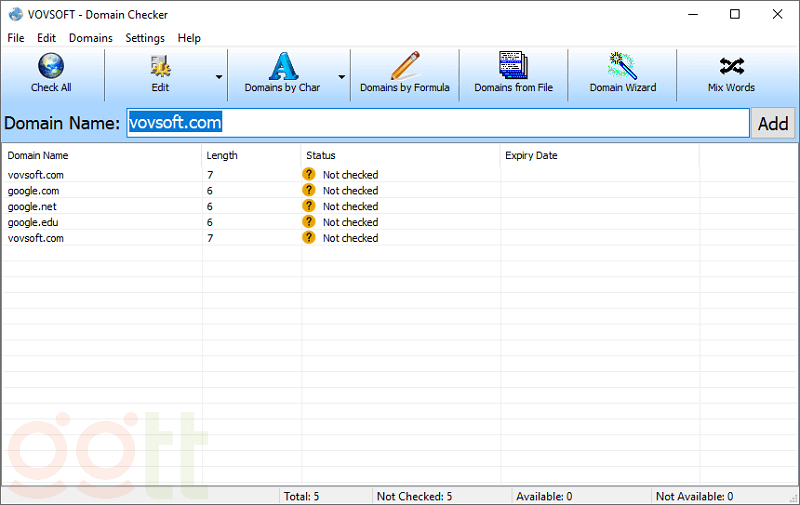Launch Domains by Char generator
This screenshot has height=505, width=800.
point(282,74)
